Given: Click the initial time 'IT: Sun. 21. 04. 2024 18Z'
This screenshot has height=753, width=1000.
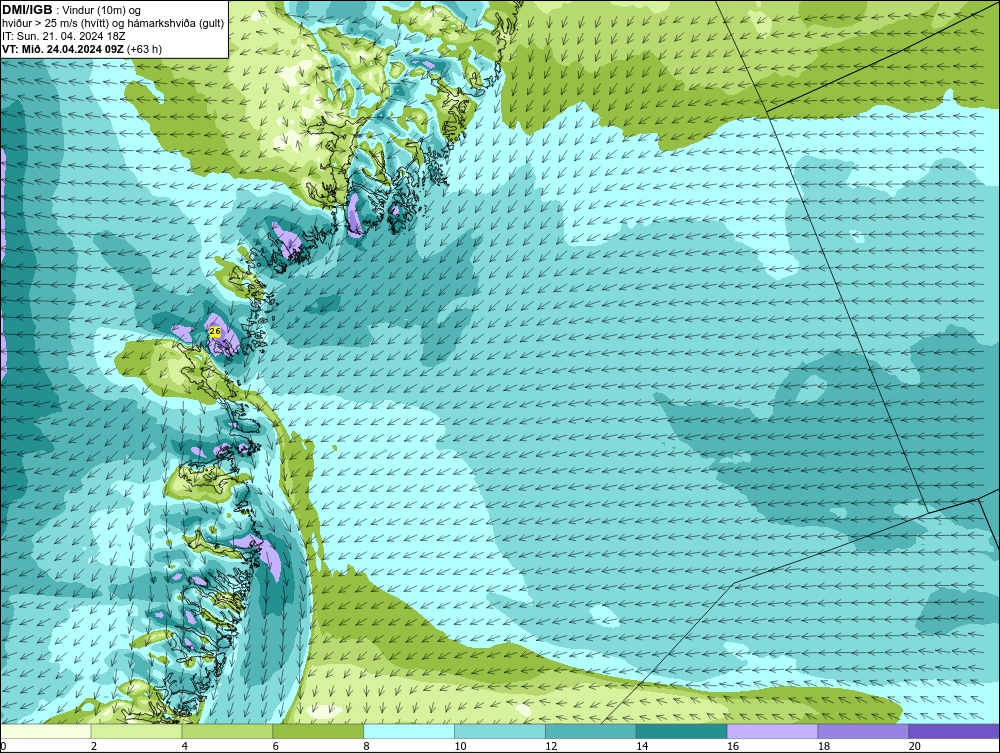Looking at the screenshot, I should coord(64,36).
